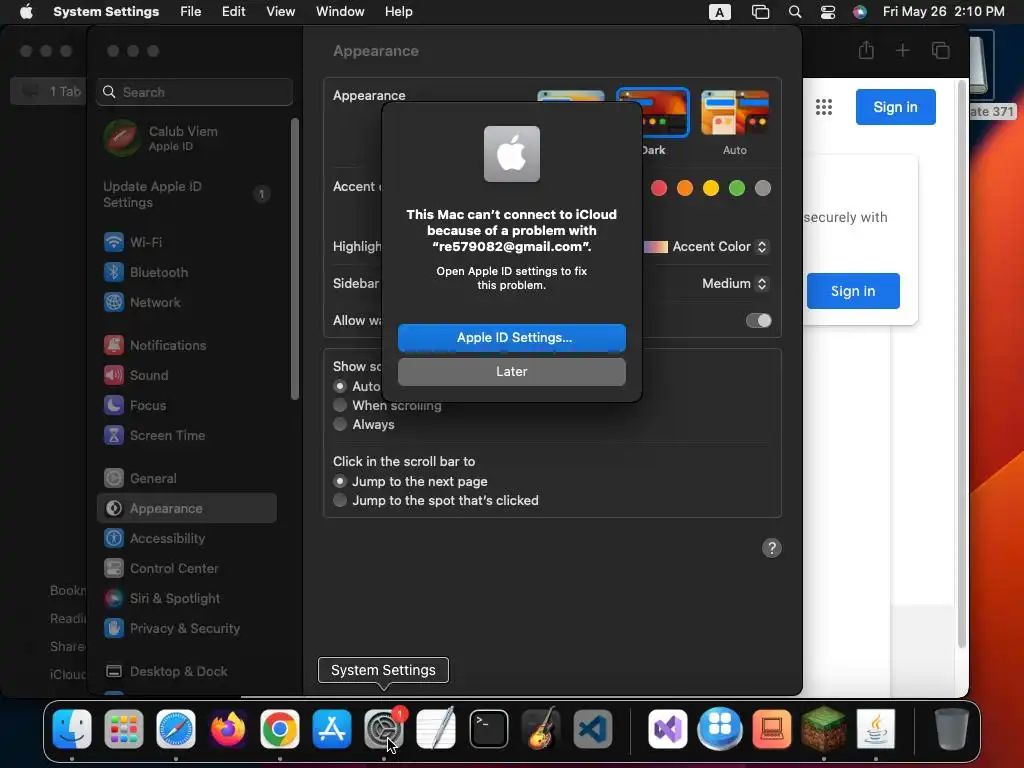
Task: Choose green accent color
Action: 737,188
